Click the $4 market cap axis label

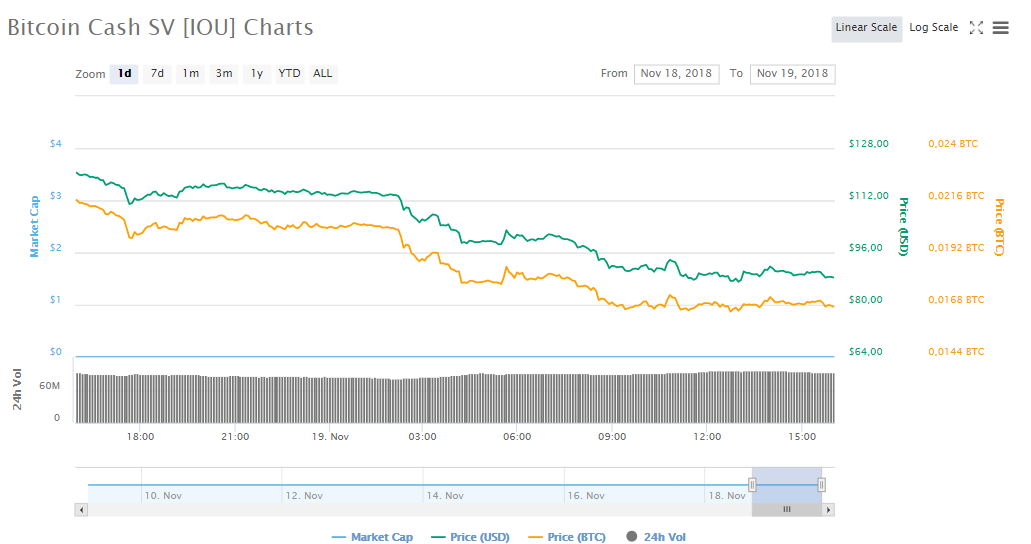[x=56, y=143]
